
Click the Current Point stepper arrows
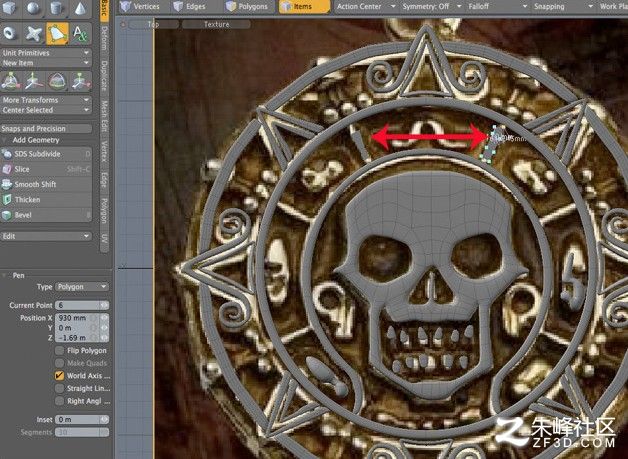pos(104,306)
